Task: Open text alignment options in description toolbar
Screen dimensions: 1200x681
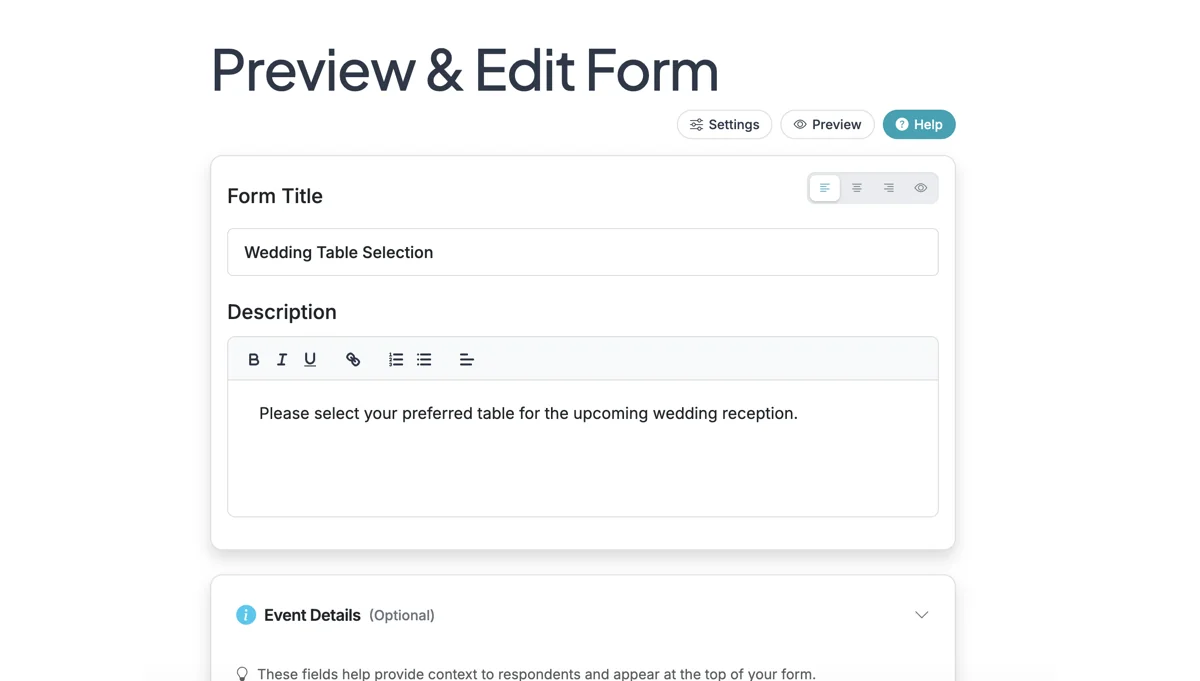Action: click(466, 360)
